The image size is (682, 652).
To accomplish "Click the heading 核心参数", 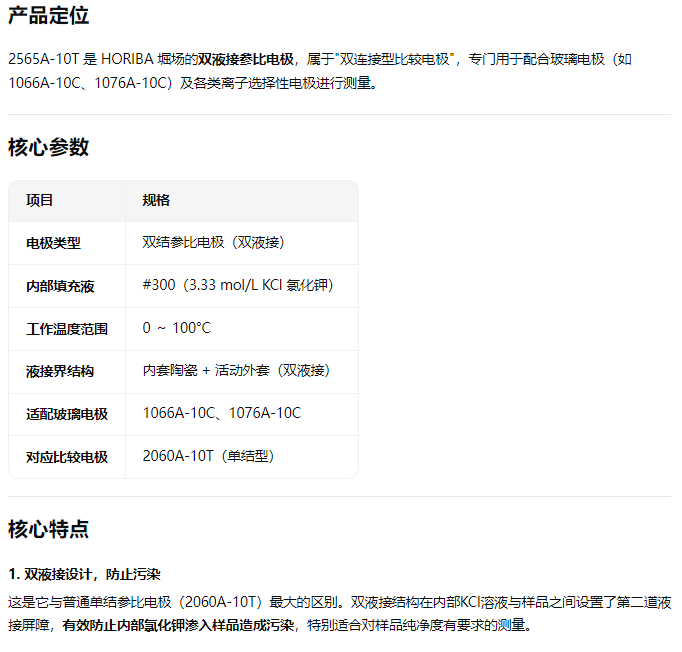I will point(48,147).
